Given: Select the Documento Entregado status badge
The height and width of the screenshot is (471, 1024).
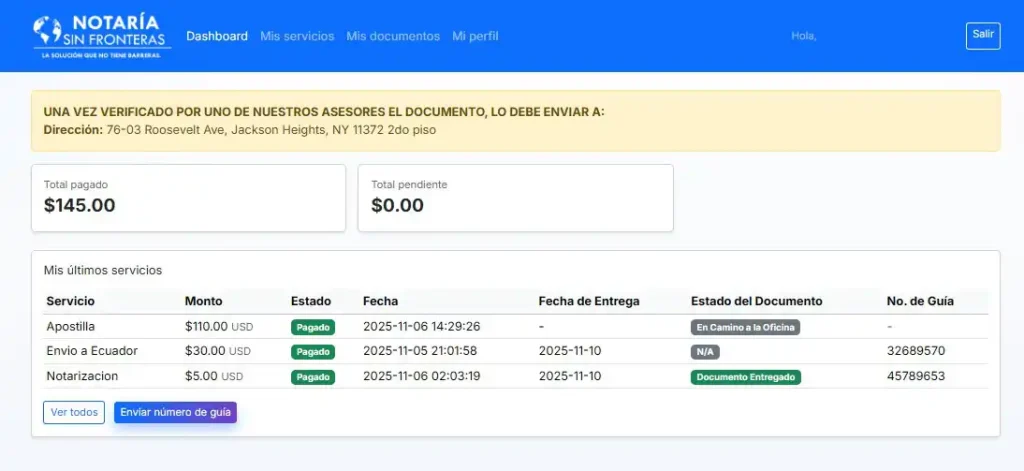Looking at the screenshot, I should [x=745, y=377].
